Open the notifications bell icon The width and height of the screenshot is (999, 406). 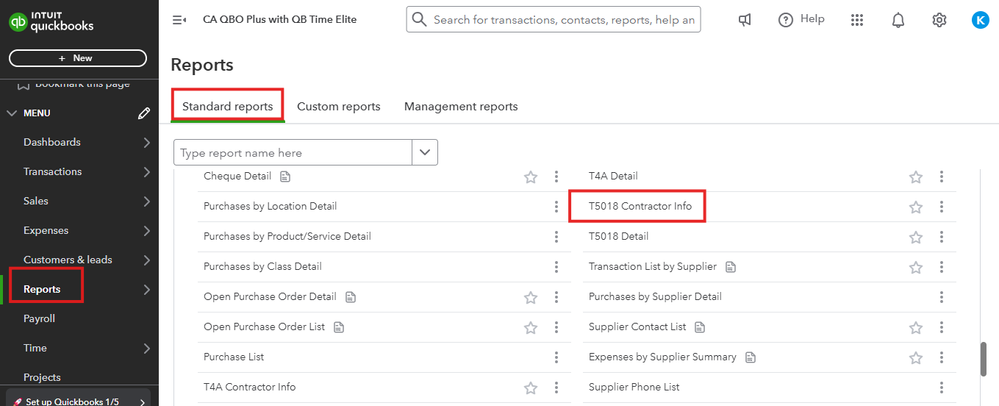[898, 20]
